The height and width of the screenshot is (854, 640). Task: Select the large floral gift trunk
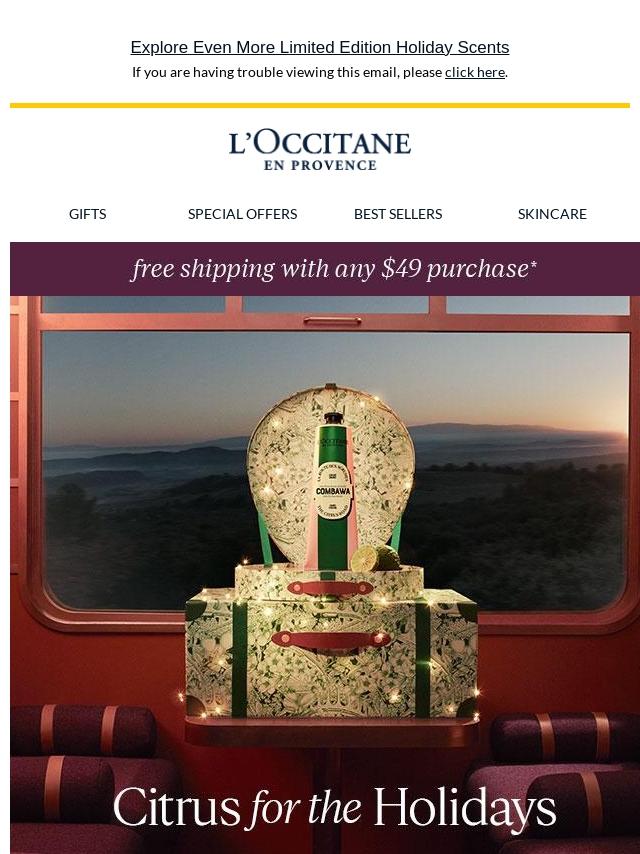click(331, 652)
